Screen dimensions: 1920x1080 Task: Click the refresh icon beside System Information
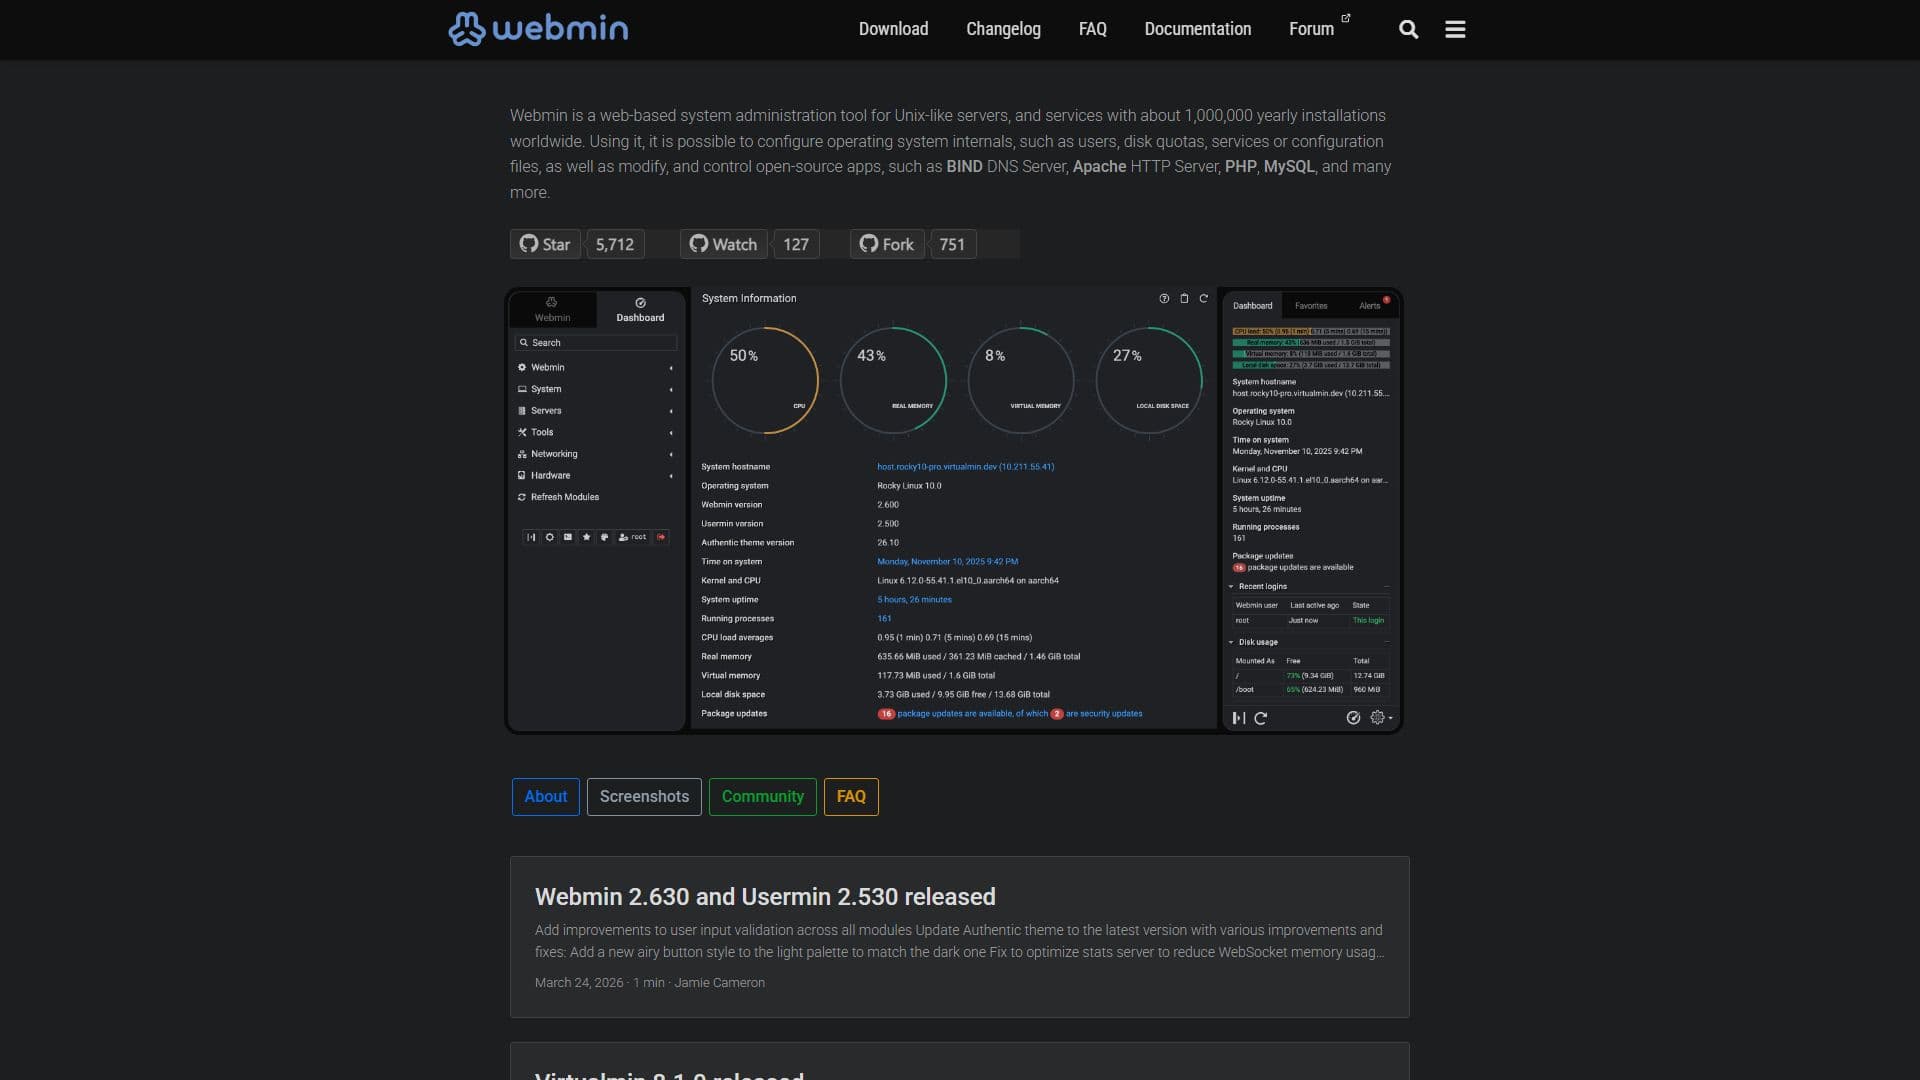tap(1204, 299)
